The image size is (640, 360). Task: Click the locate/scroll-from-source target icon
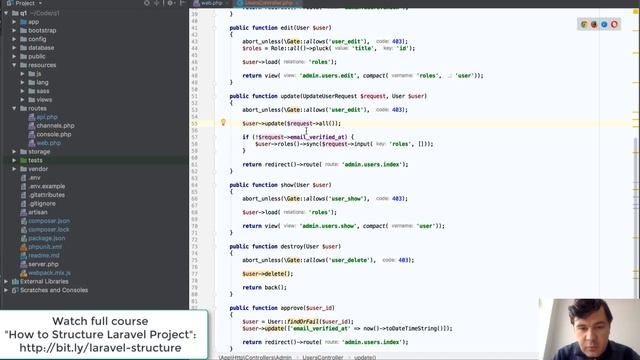click(147, 3)
